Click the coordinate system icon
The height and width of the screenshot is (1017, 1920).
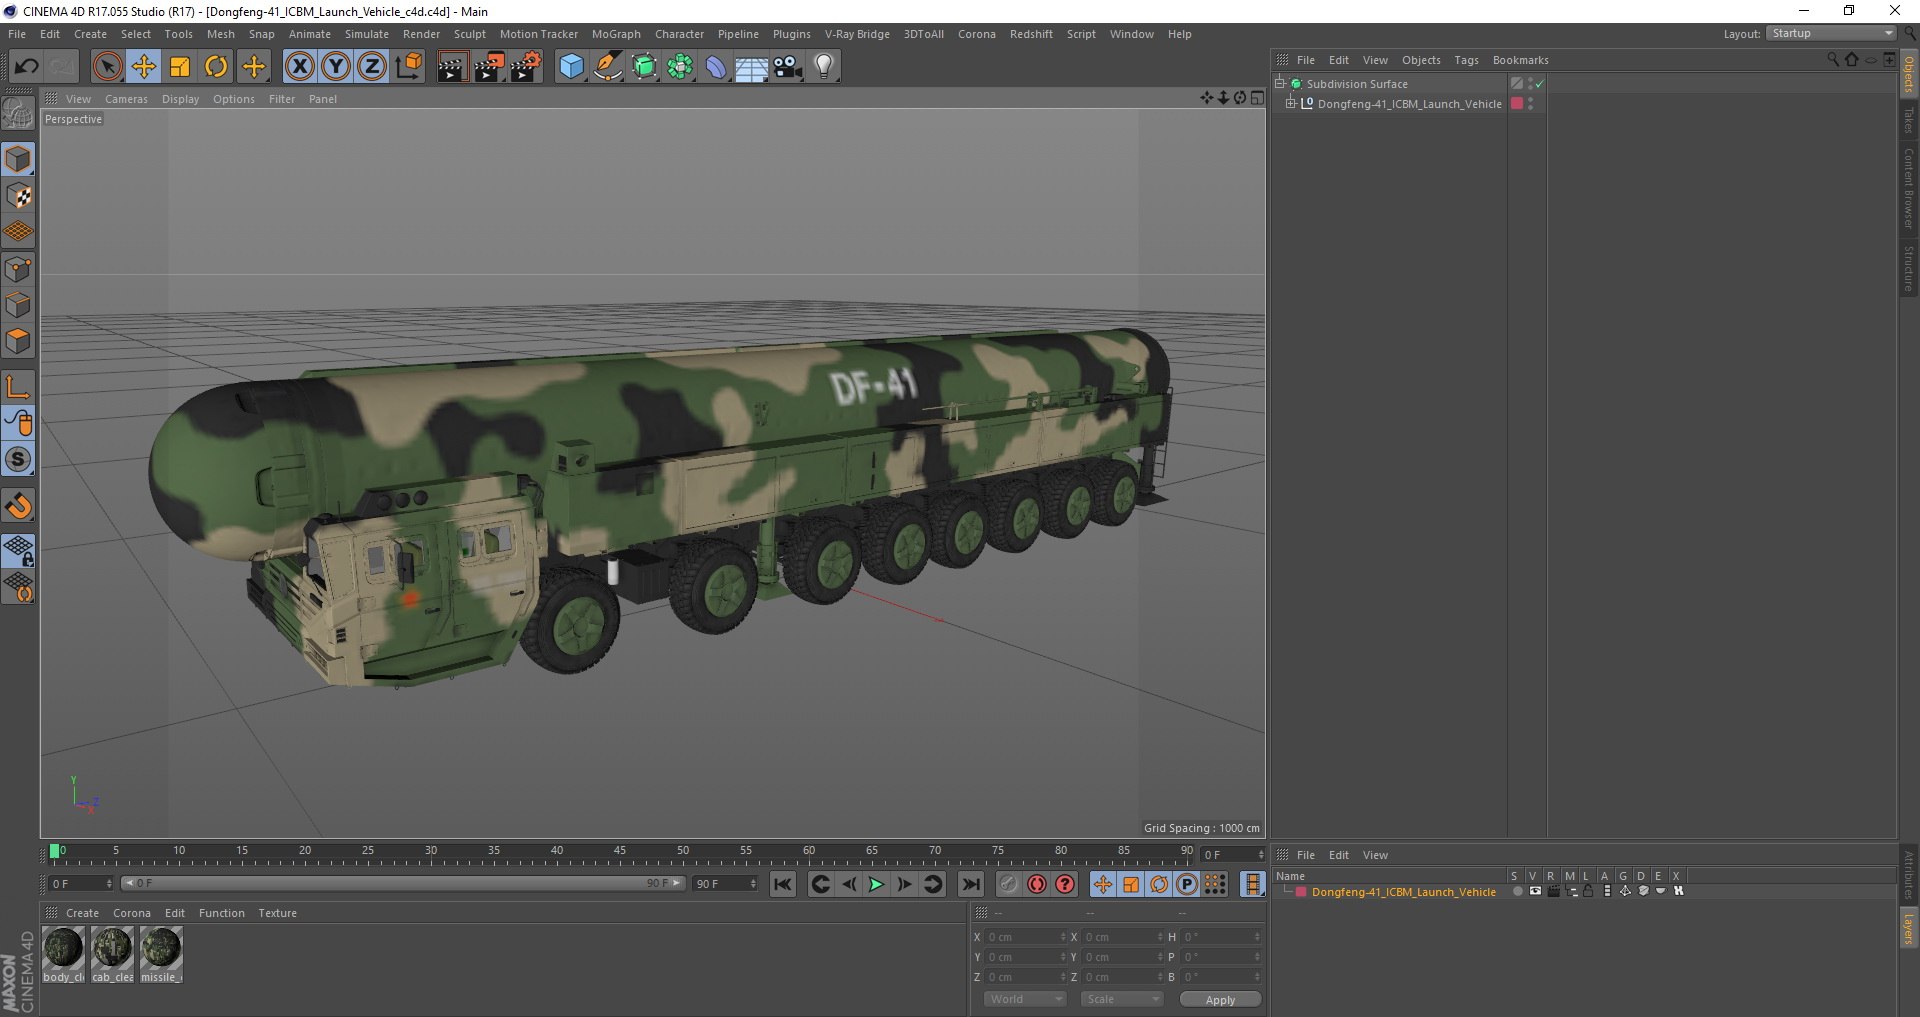(408, 67)
